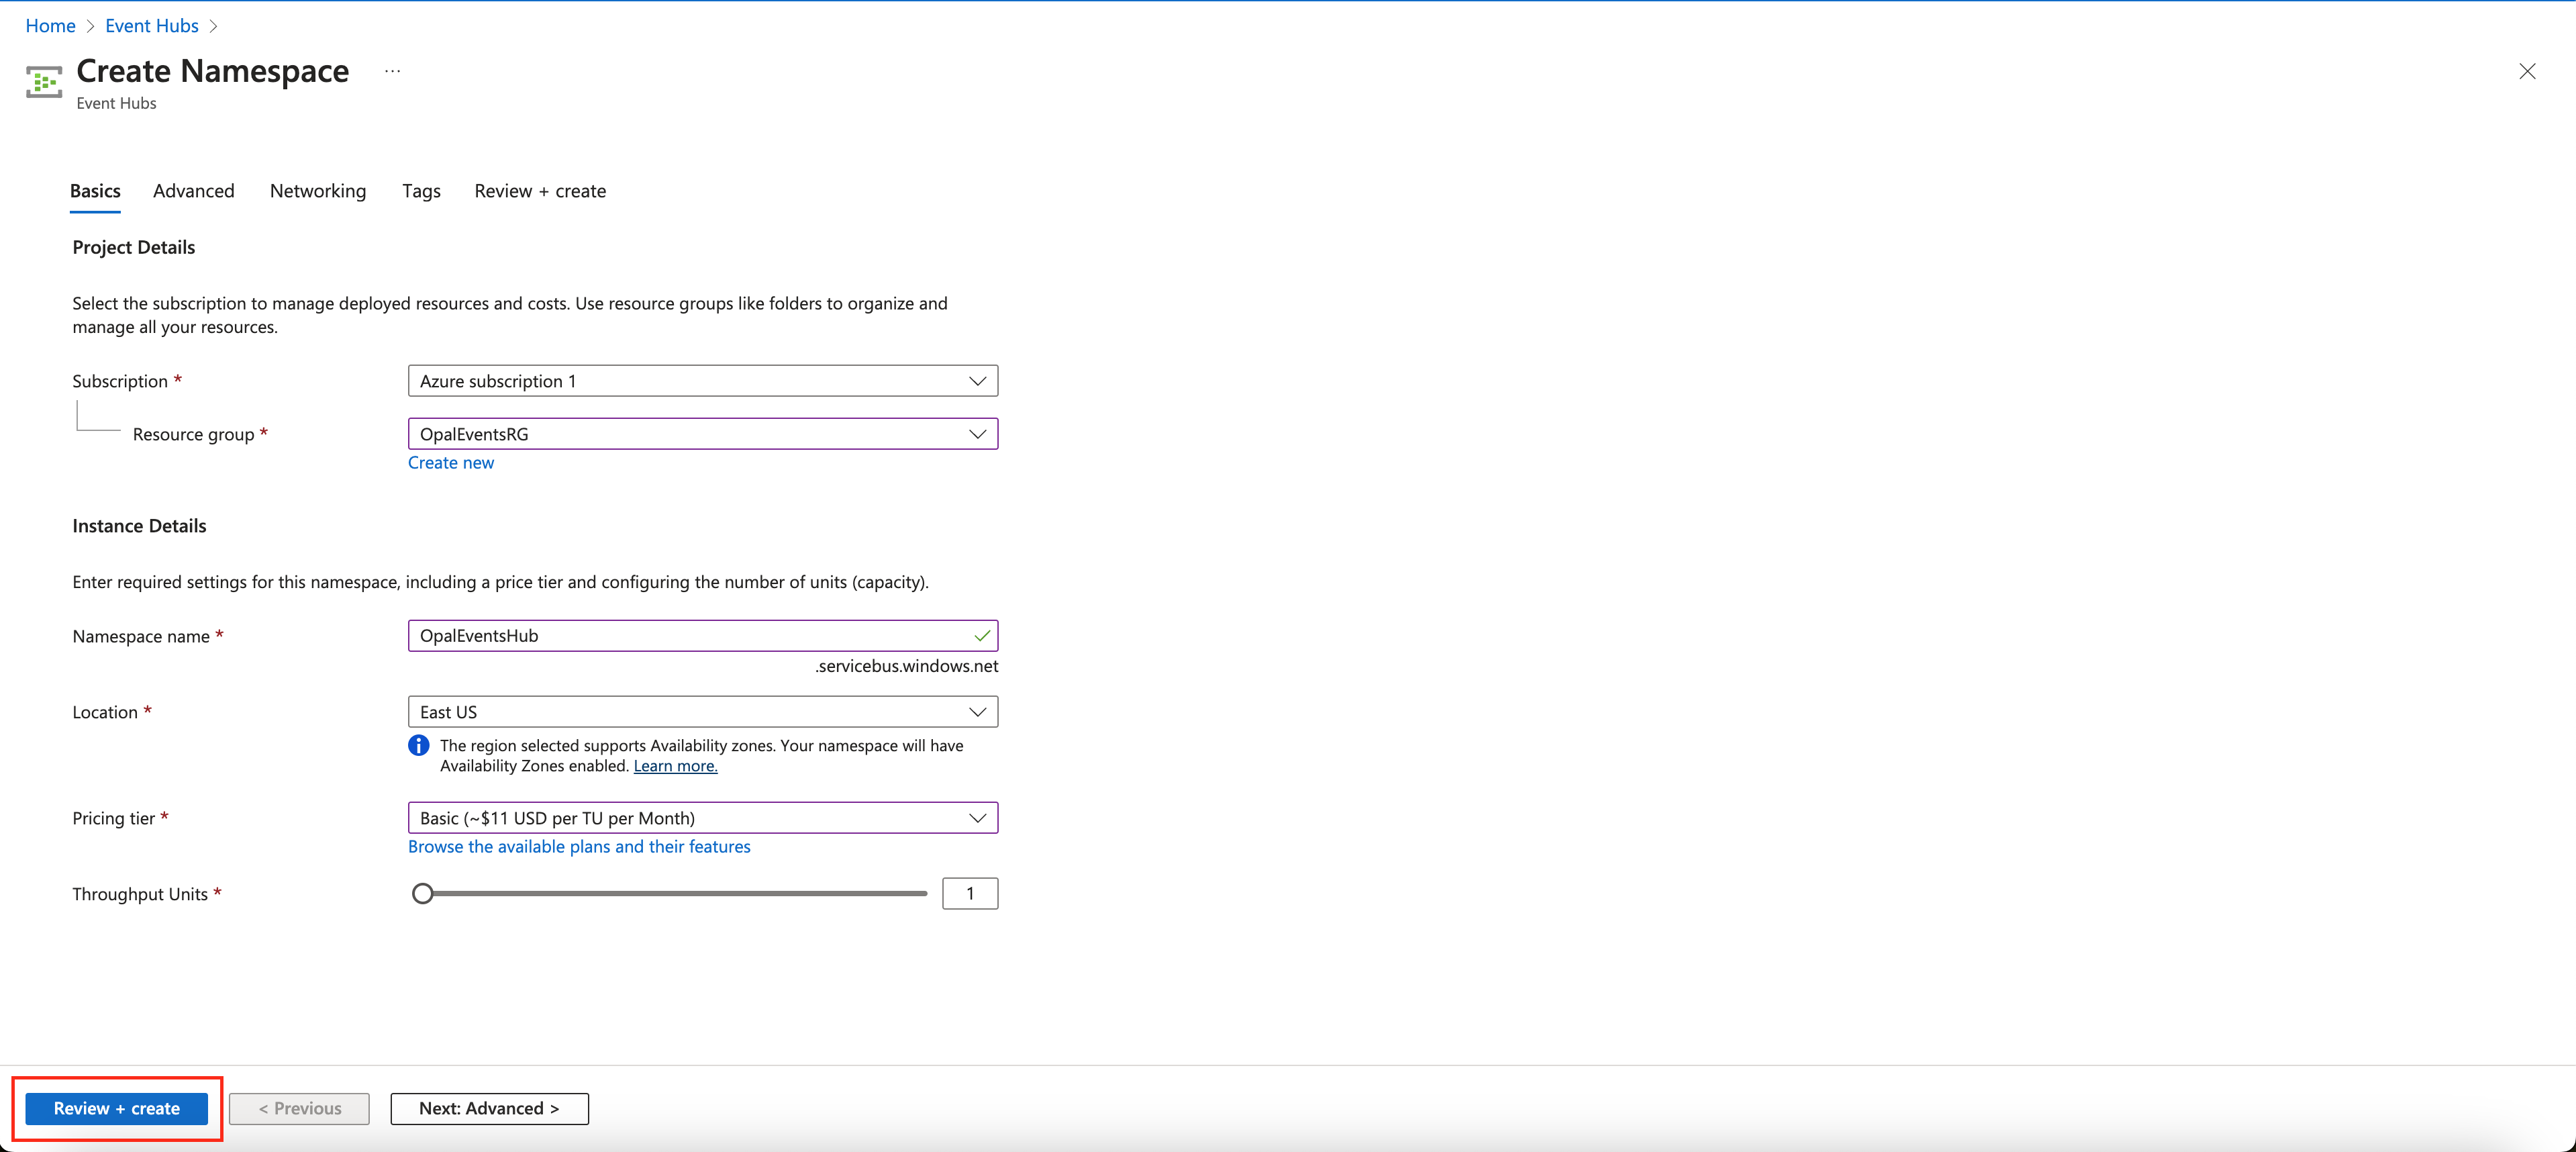This screenshot has height=1152, width=2576.
Task: Browse the available plans and features link
Action: coord(579,847)
